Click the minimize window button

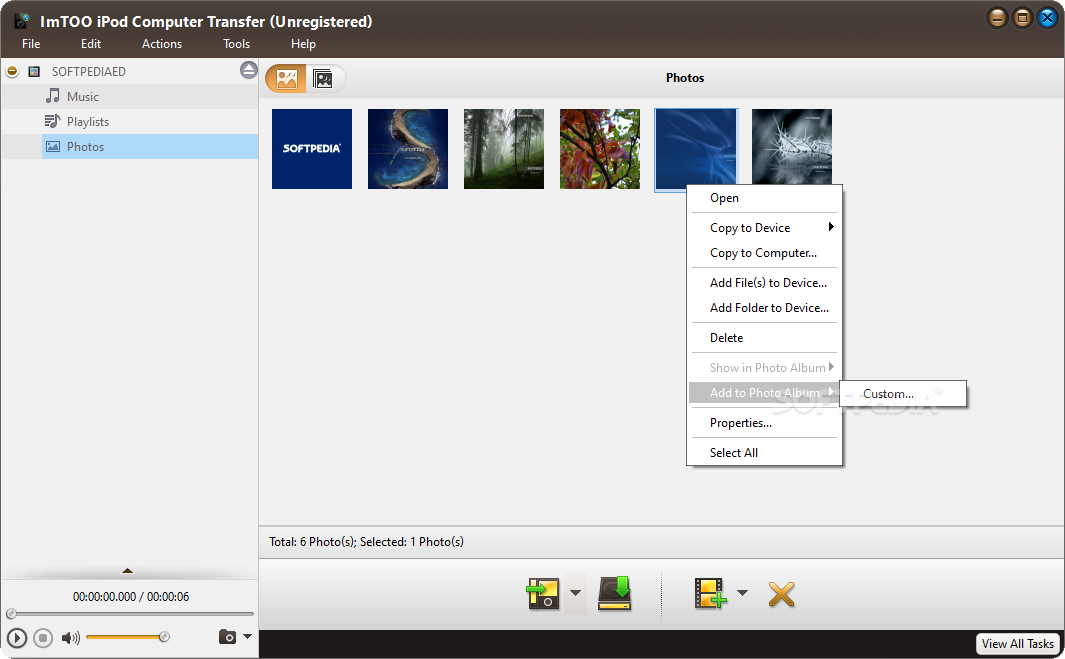pos(997,18)
